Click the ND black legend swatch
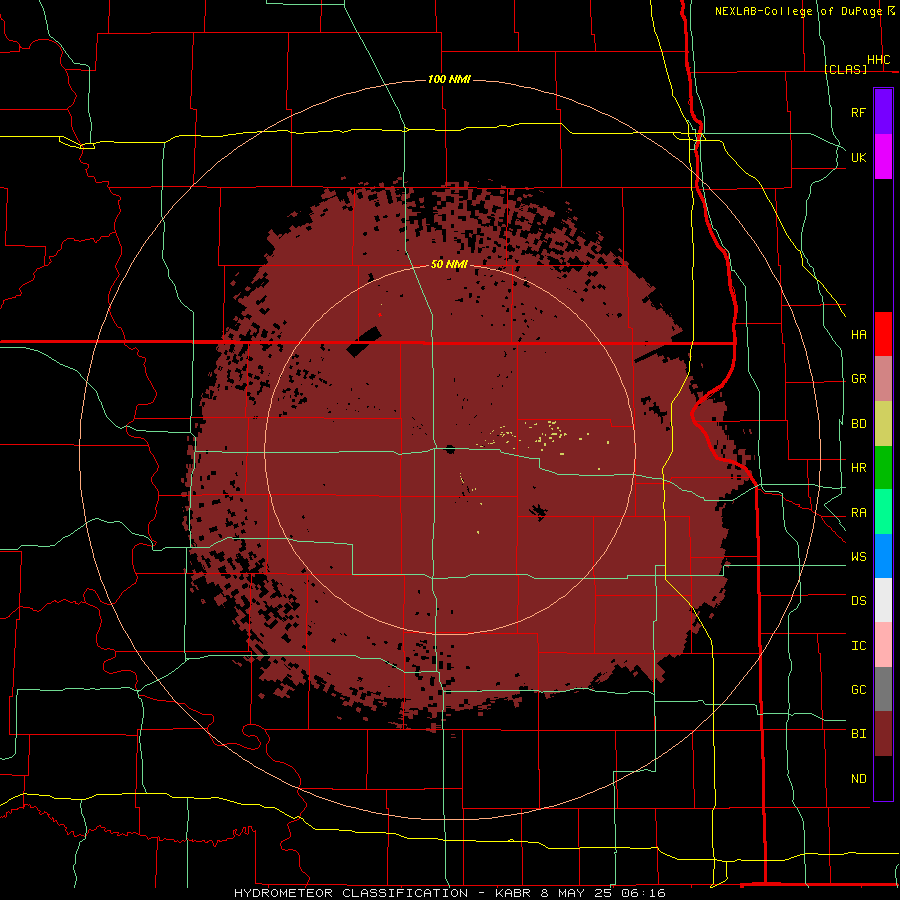 click(x=883, y=778)
